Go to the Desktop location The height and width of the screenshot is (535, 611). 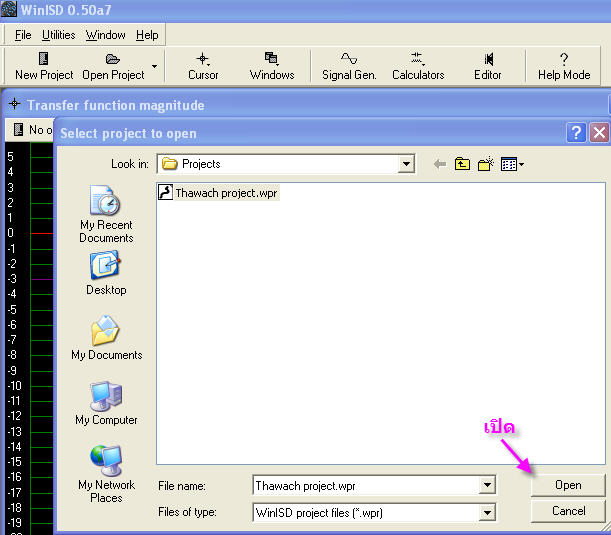point(106,273)
